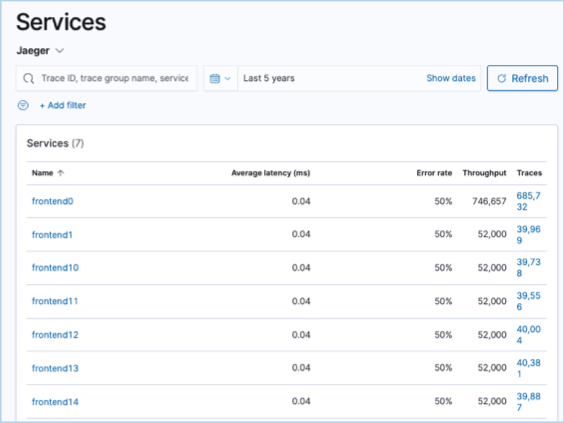
Task: Add a new filter
Action: (x=63, y=105)
